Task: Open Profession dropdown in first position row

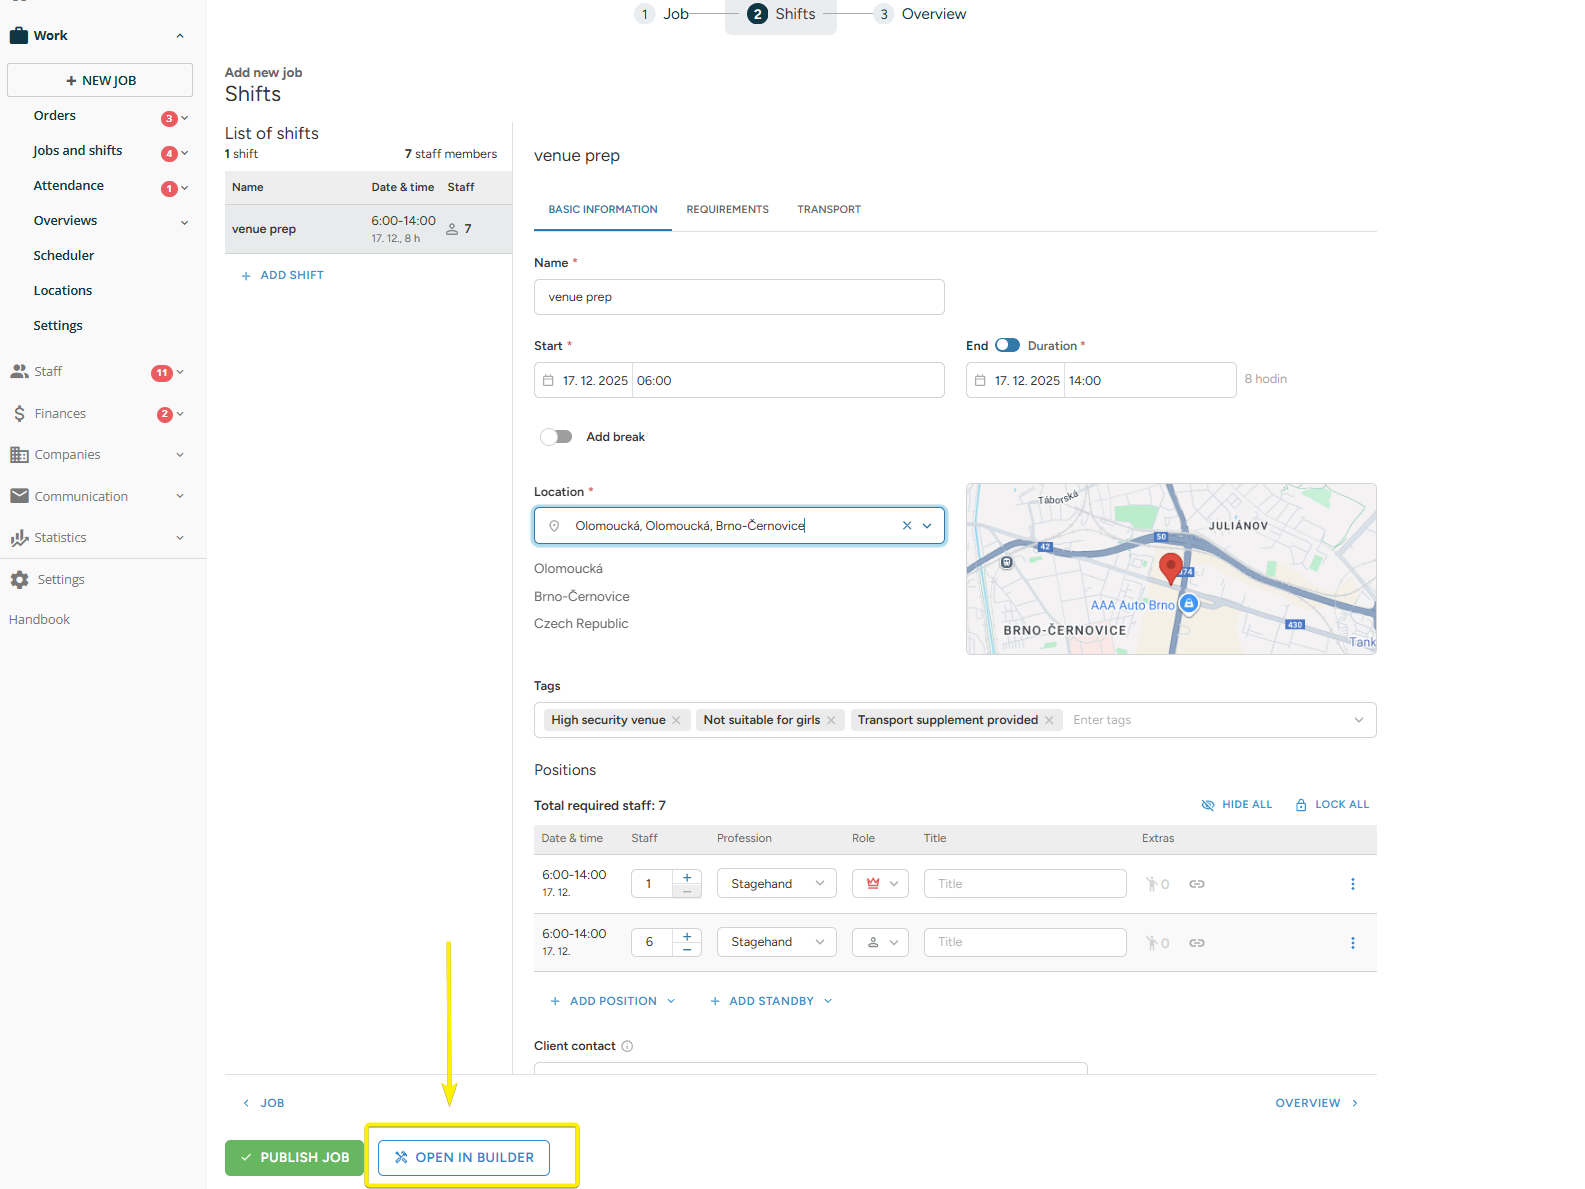Action: [776, 884]
